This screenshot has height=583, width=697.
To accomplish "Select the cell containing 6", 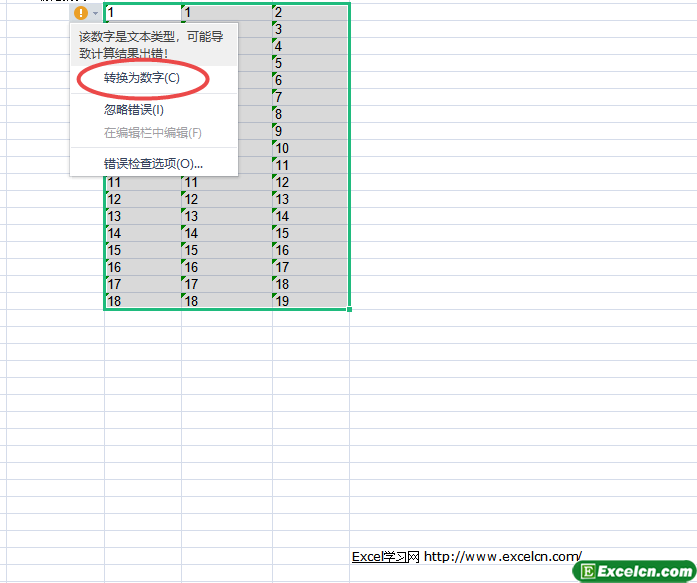I will click(x=310, y=80).
